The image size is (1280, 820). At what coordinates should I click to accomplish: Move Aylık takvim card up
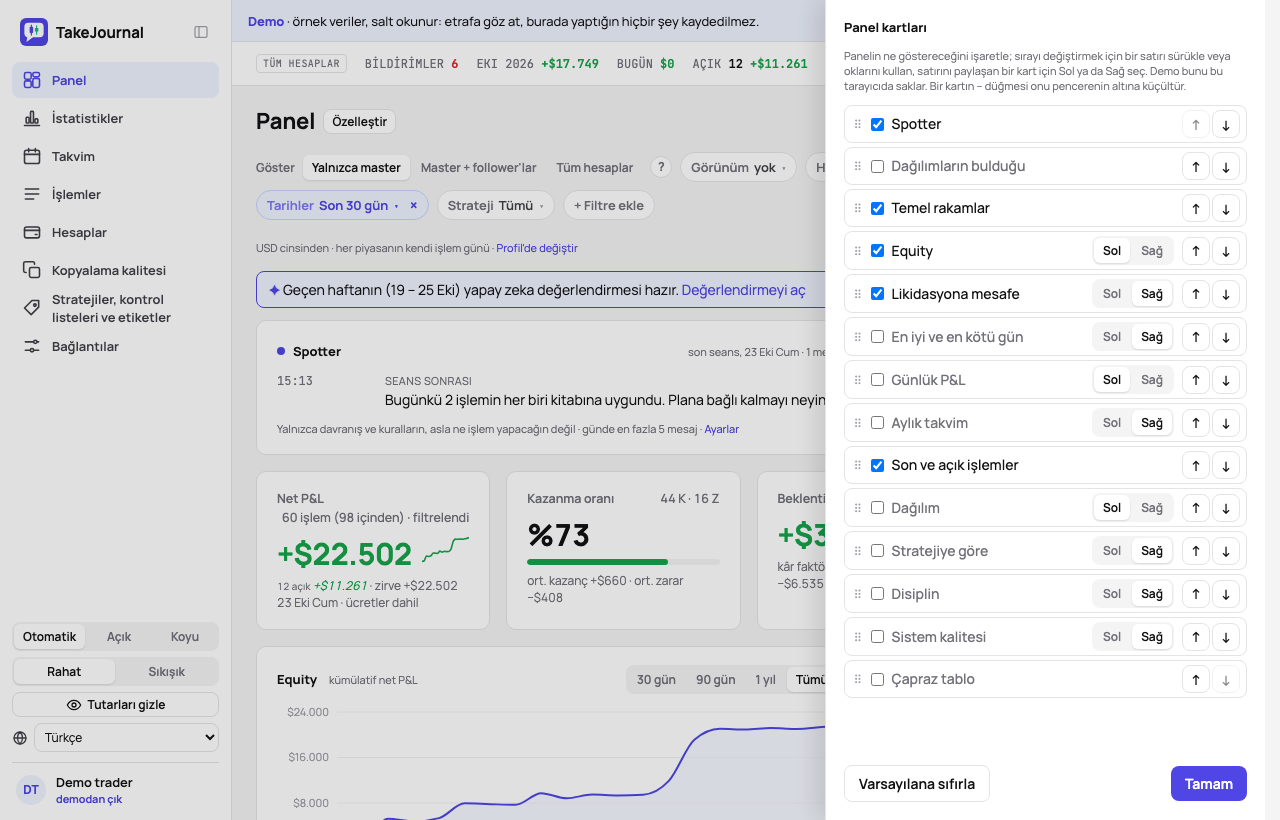pos(1195,423)
